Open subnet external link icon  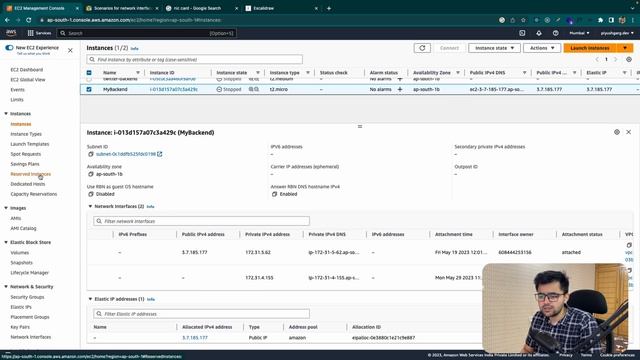pyautogui.click(x=160, y=154)
